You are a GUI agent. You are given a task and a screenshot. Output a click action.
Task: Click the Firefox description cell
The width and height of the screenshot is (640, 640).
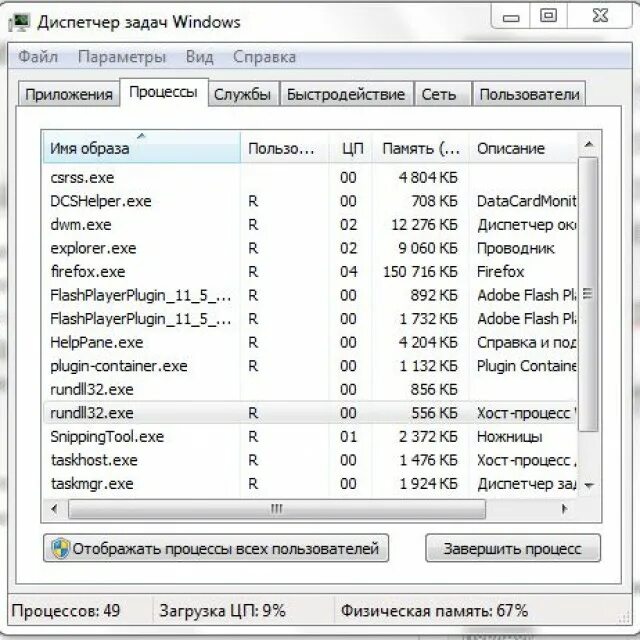click(500, 272)
